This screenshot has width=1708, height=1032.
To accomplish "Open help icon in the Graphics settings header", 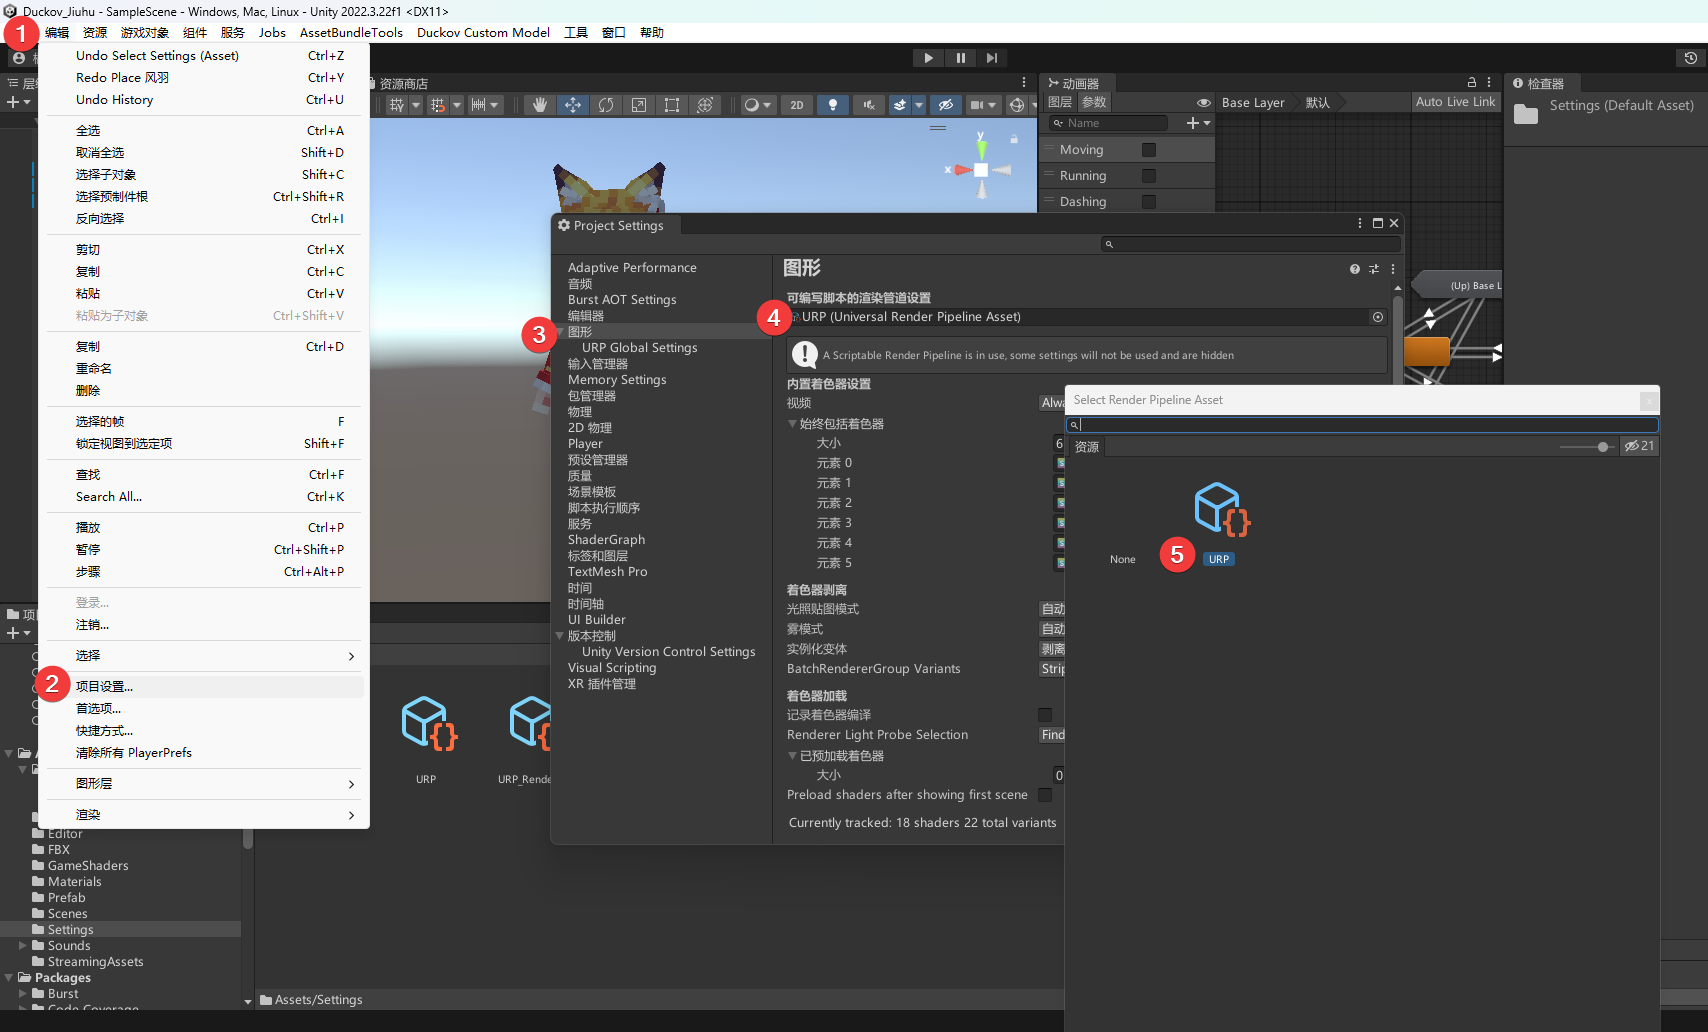I will pyautogui.click(x=1354, y=269).
